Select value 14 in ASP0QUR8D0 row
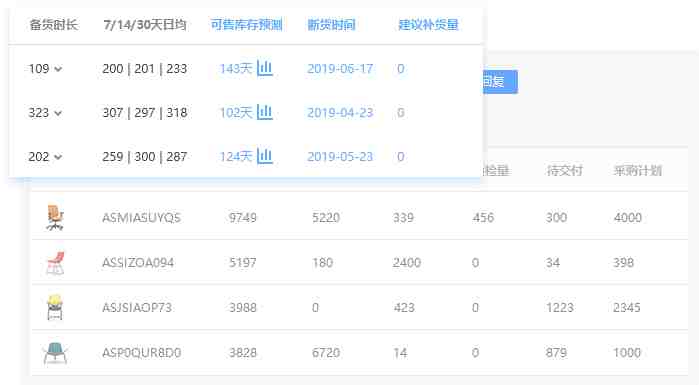Screen dimensions: 699x385 point(400,352)
